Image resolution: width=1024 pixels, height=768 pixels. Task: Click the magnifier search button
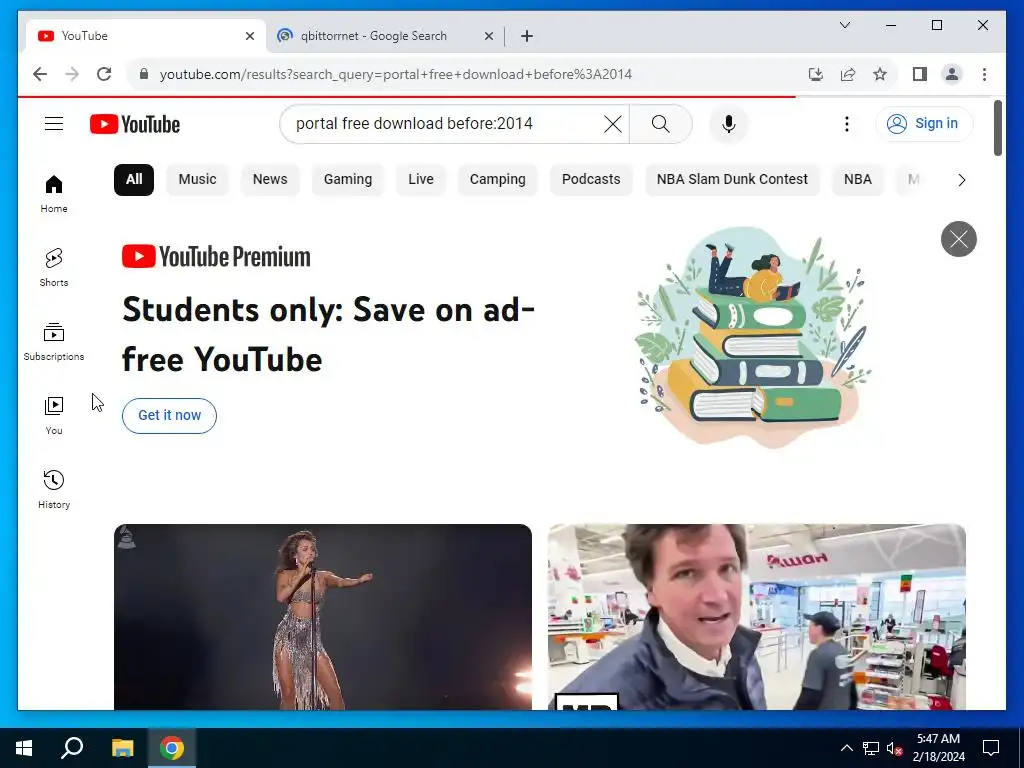point(660,123)
